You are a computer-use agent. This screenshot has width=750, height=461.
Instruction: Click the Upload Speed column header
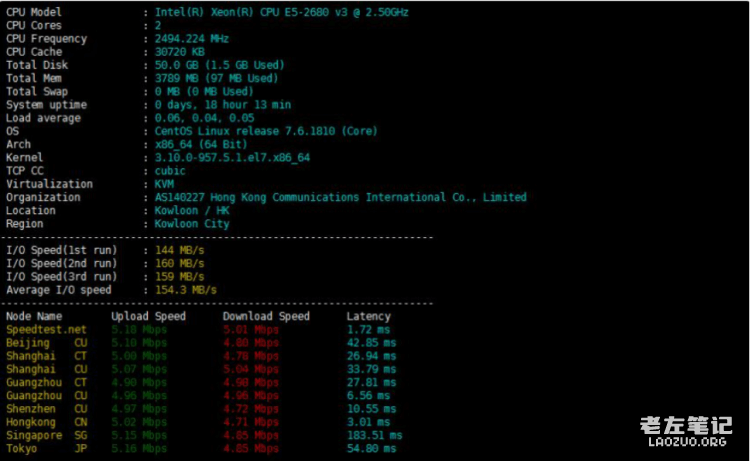148,316
